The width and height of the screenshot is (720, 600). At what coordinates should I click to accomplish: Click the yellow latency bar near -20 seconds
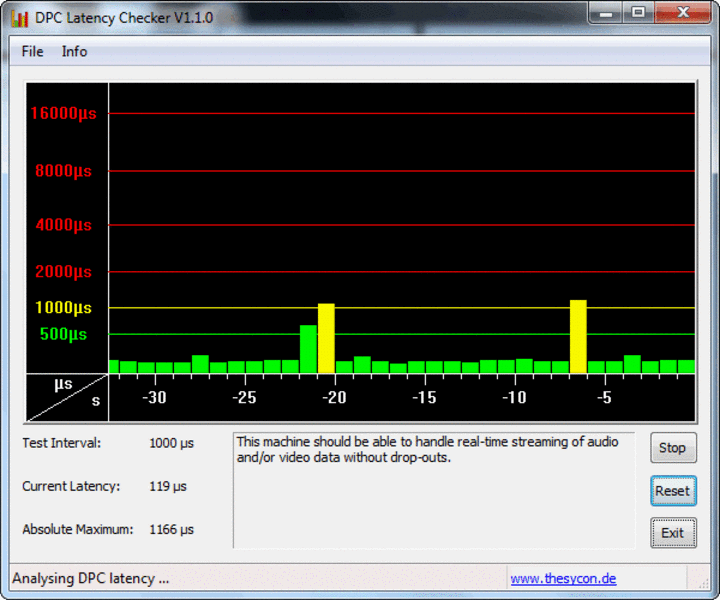326,338
